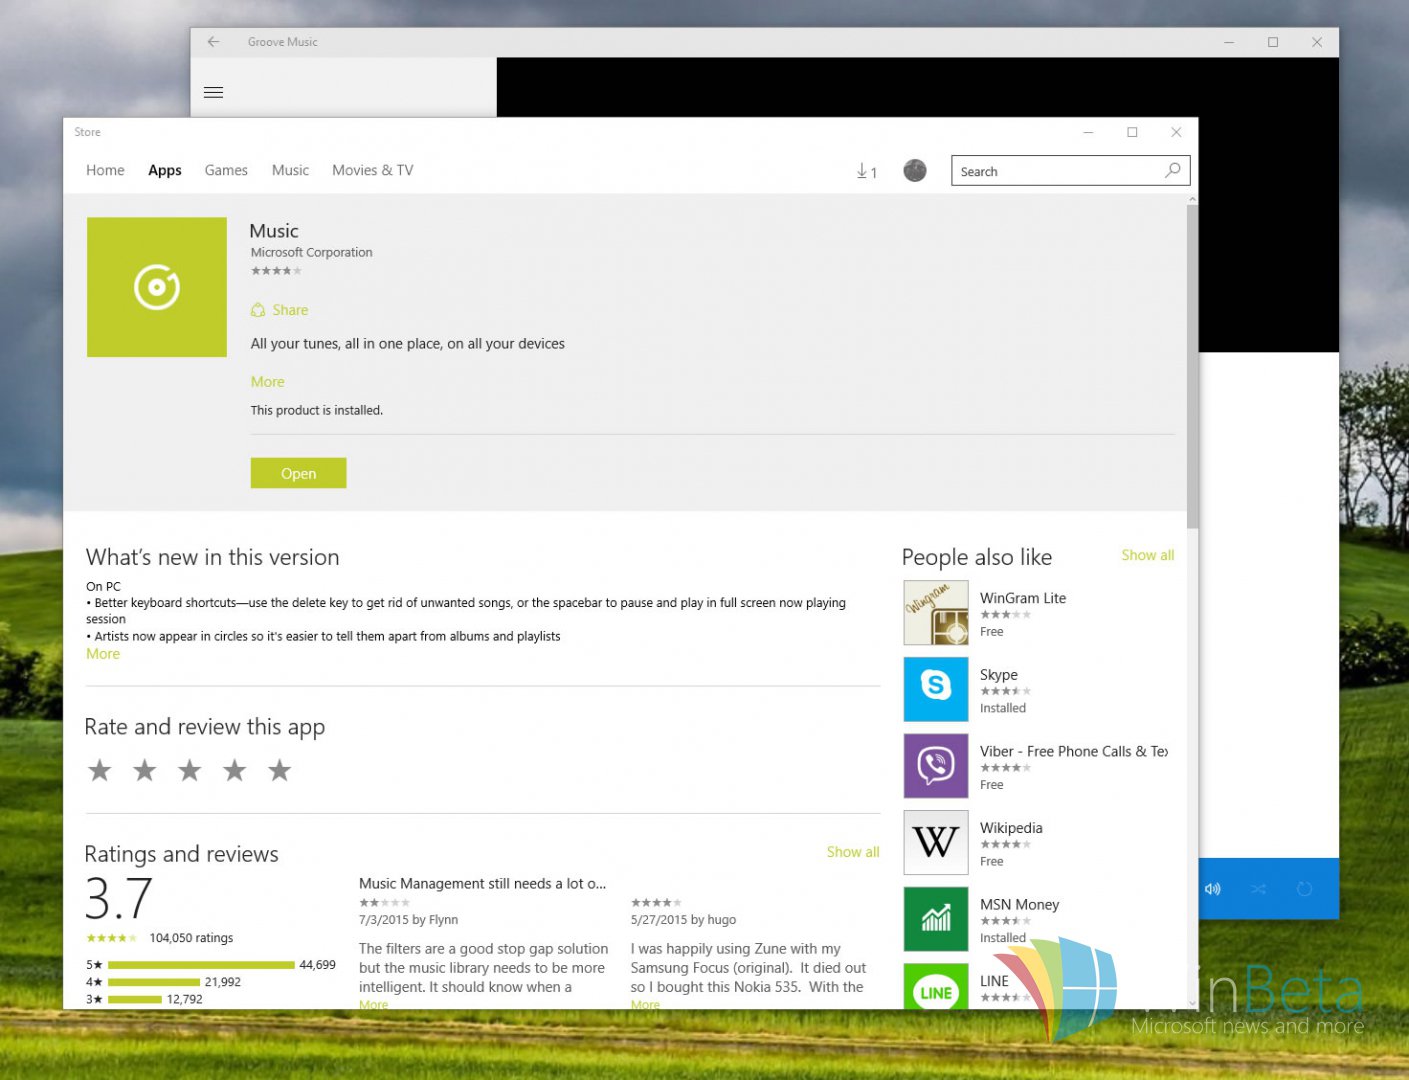Viewport: 1409px width, 1080px height.
Task: Click the Microsoft Corporation publisher name
Action: 311,252
